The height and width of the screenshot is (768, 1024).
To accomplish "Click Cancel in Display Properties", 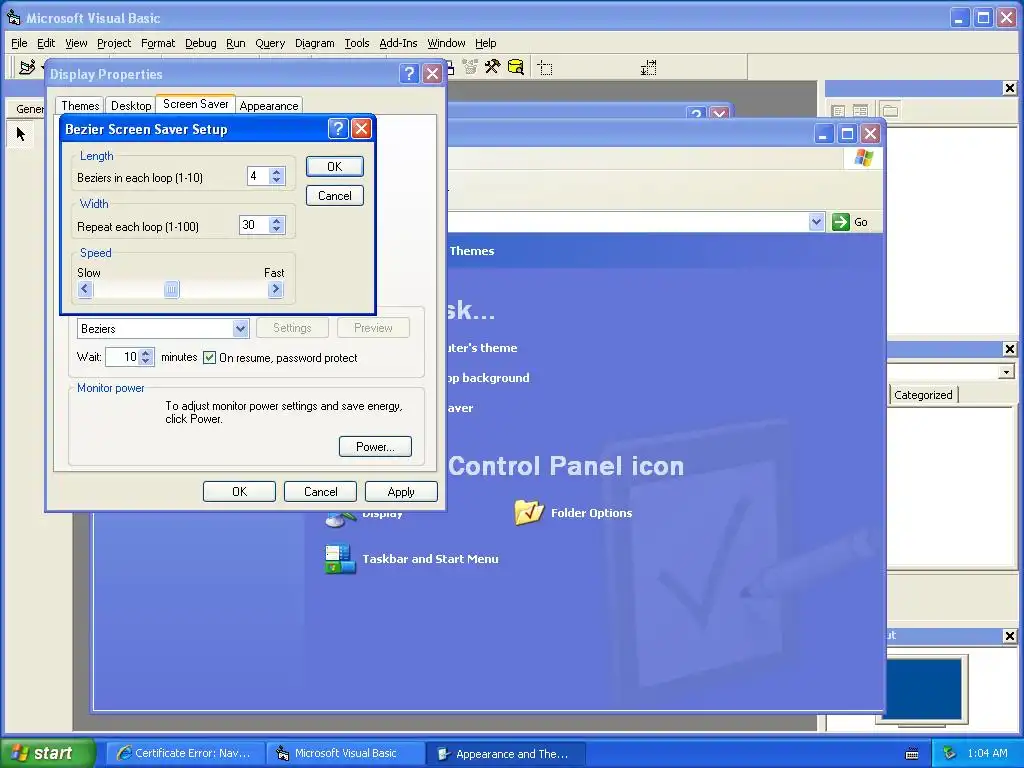I will [x=320, y=492].
